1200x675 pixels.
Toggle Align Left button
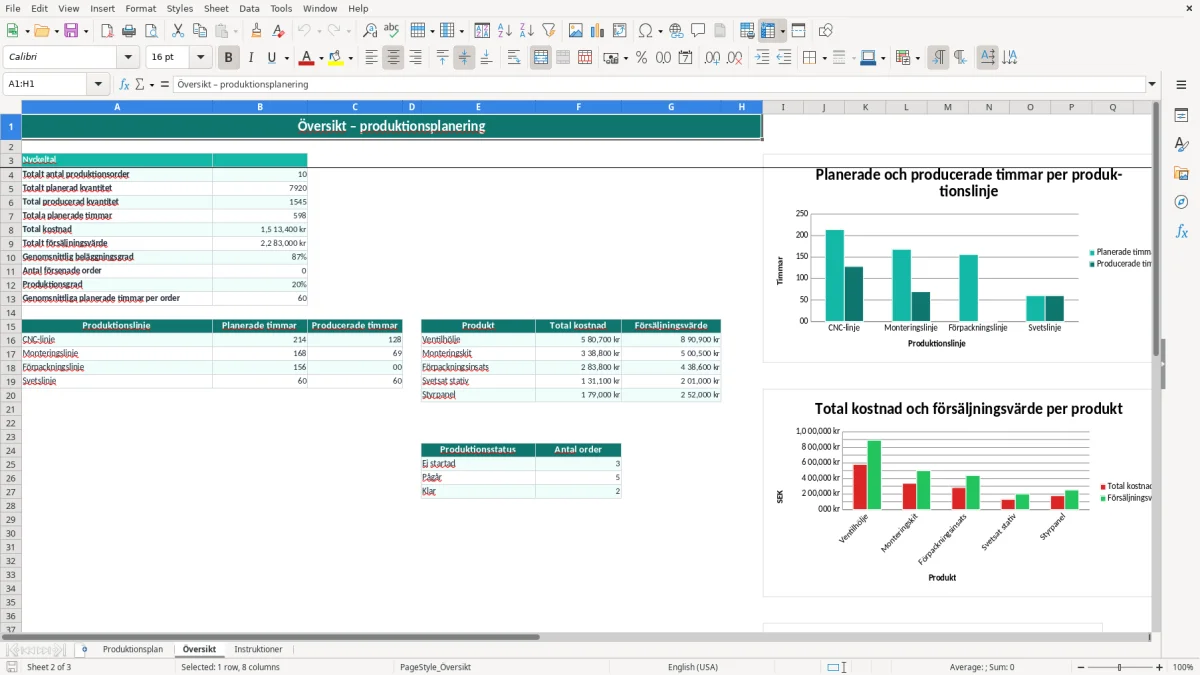[x=371, y=58]
